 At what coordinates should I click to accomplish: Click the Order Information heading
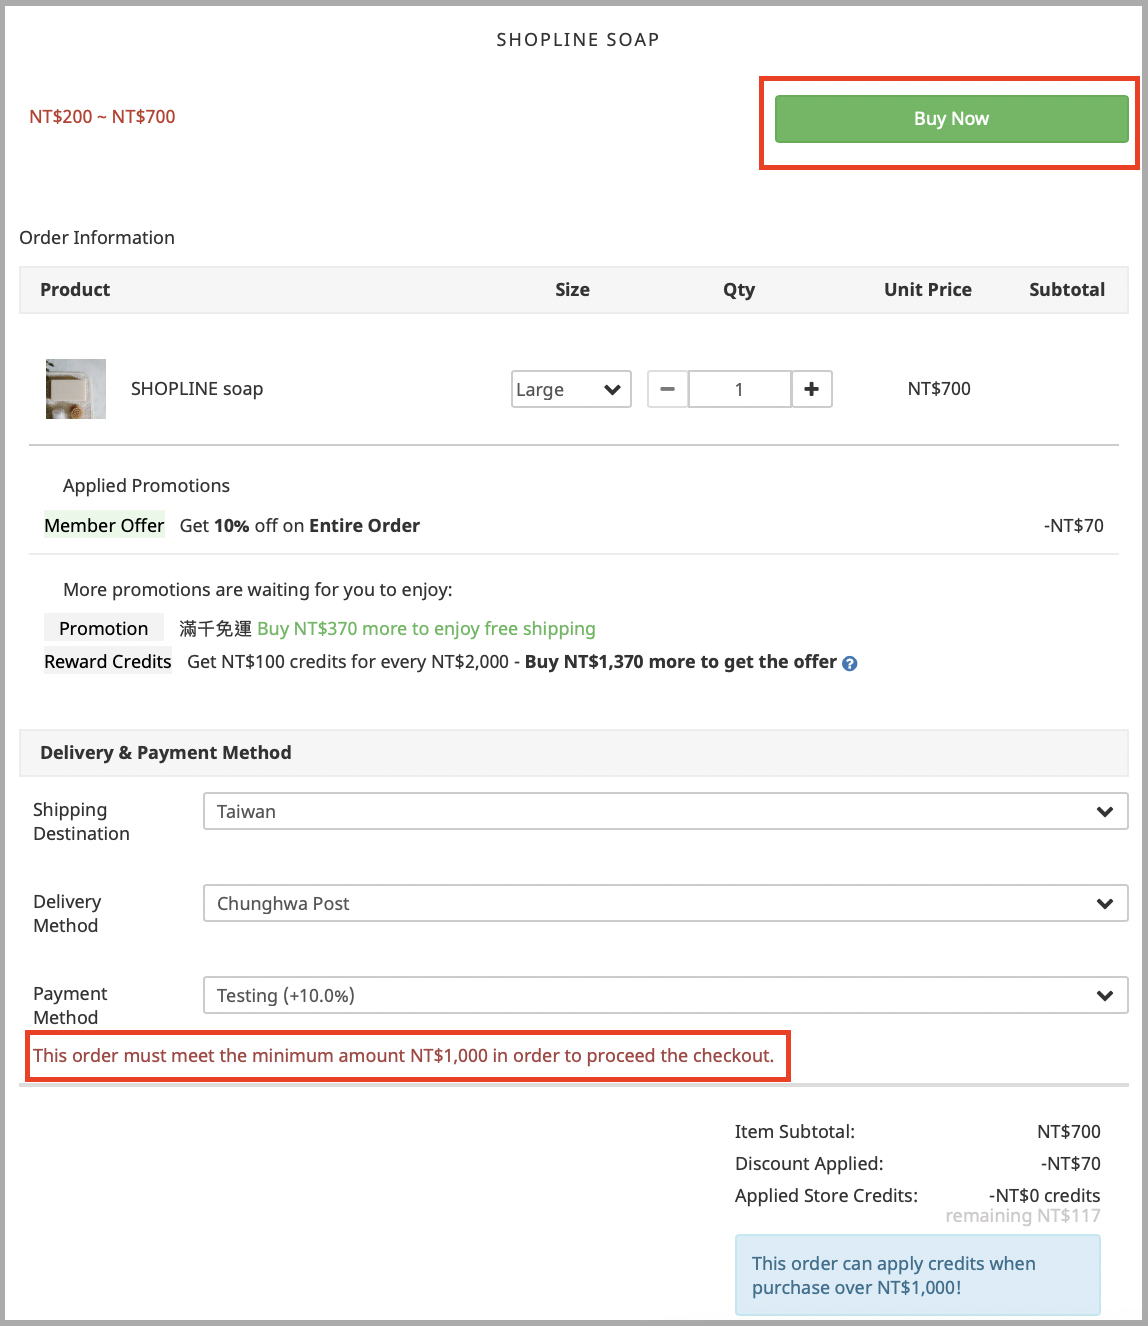pyautogui.click(x=97, y=238)
